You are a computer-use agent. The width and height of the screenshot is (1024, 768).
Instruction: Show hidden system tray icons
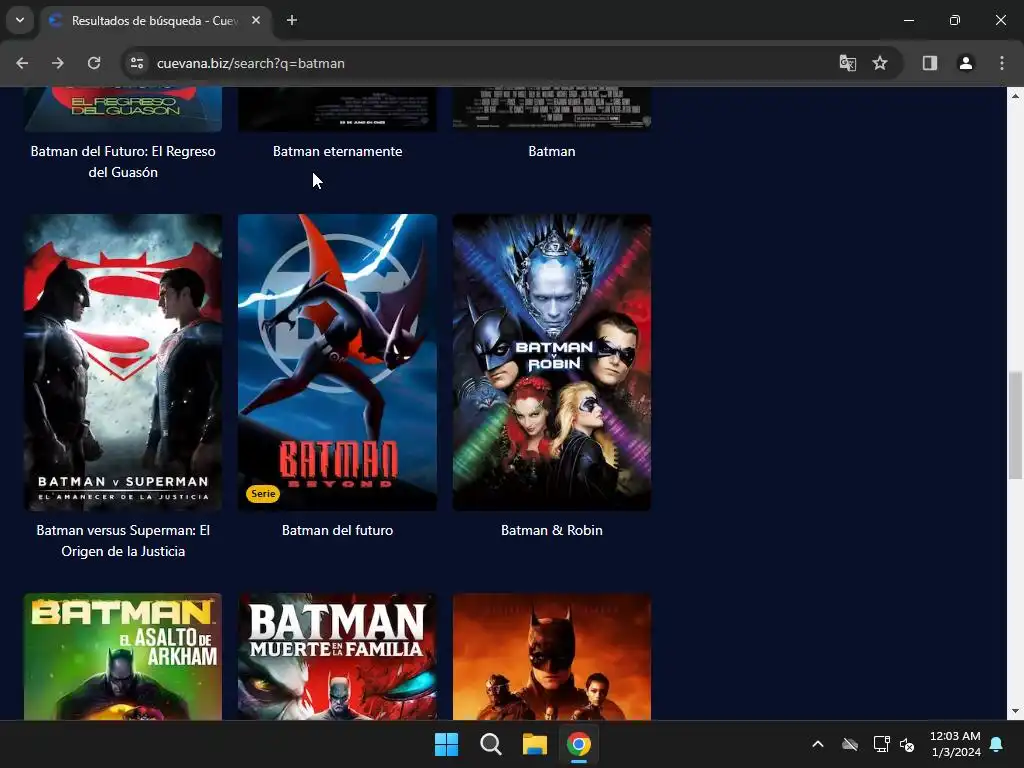tap(818, 744)
